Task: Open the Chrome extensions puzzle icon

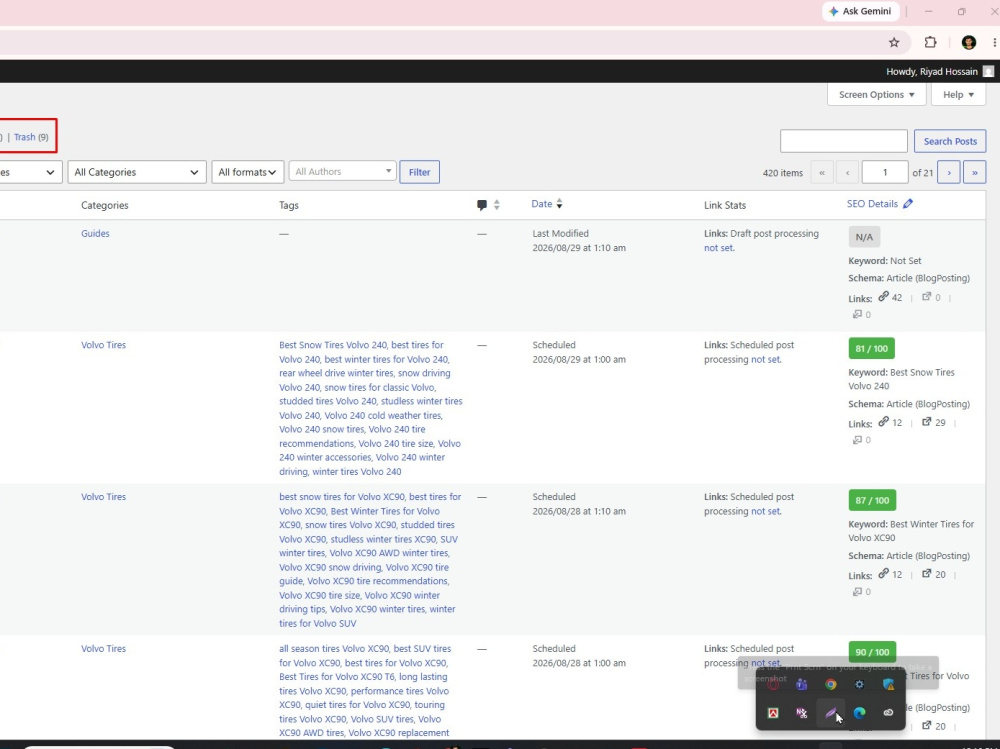Action: (x=930, y=43)
